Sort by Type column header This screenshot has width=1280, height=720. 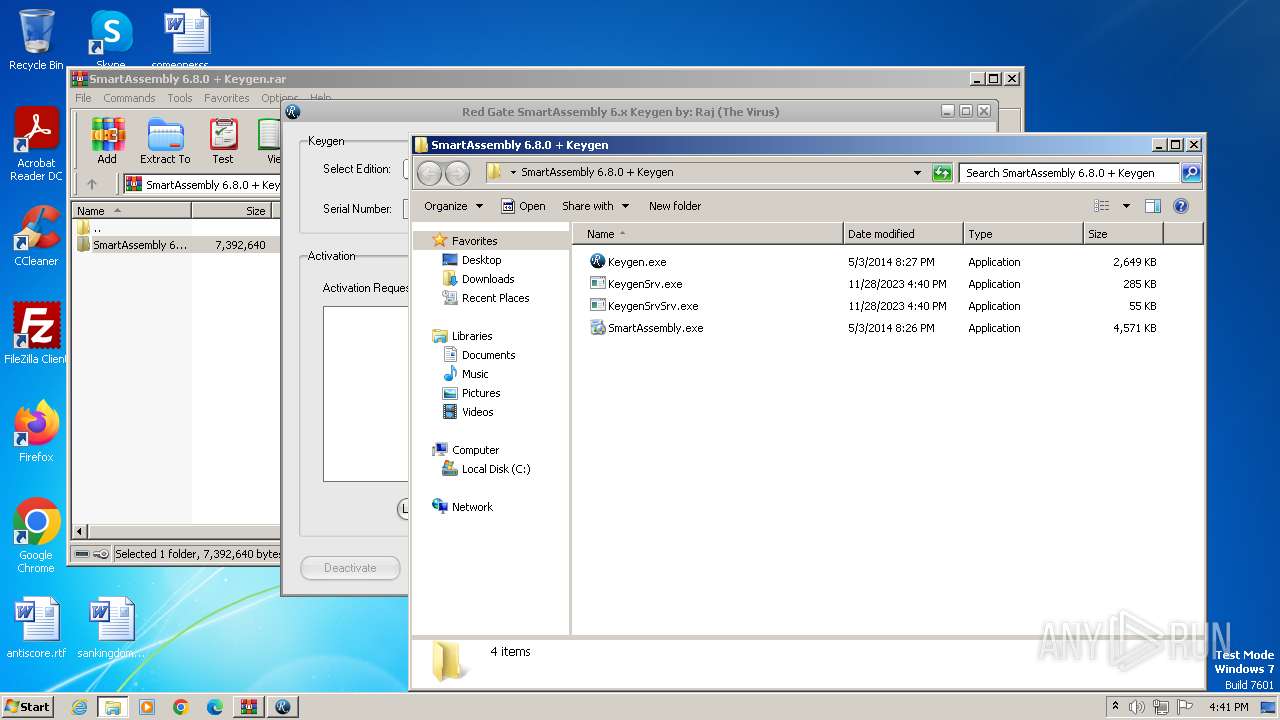[x=1023, y=234]
